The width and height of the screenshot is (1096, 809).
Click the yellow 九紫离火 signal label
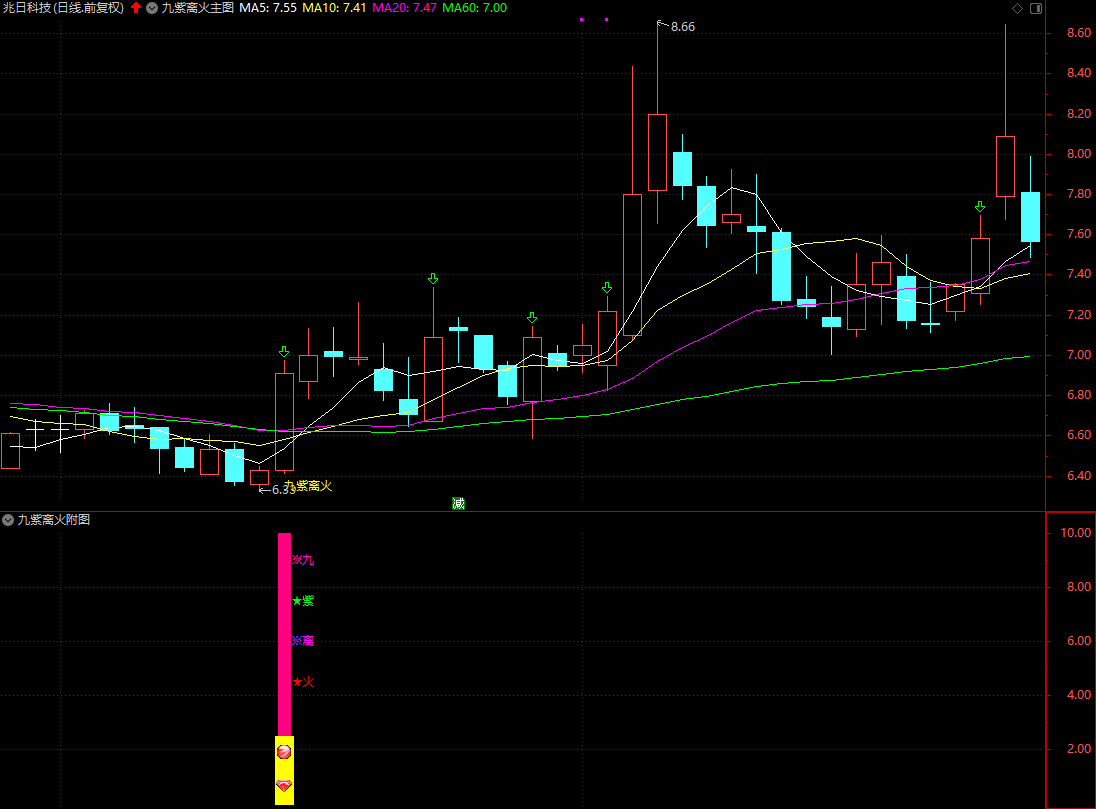tap(308, 485)
